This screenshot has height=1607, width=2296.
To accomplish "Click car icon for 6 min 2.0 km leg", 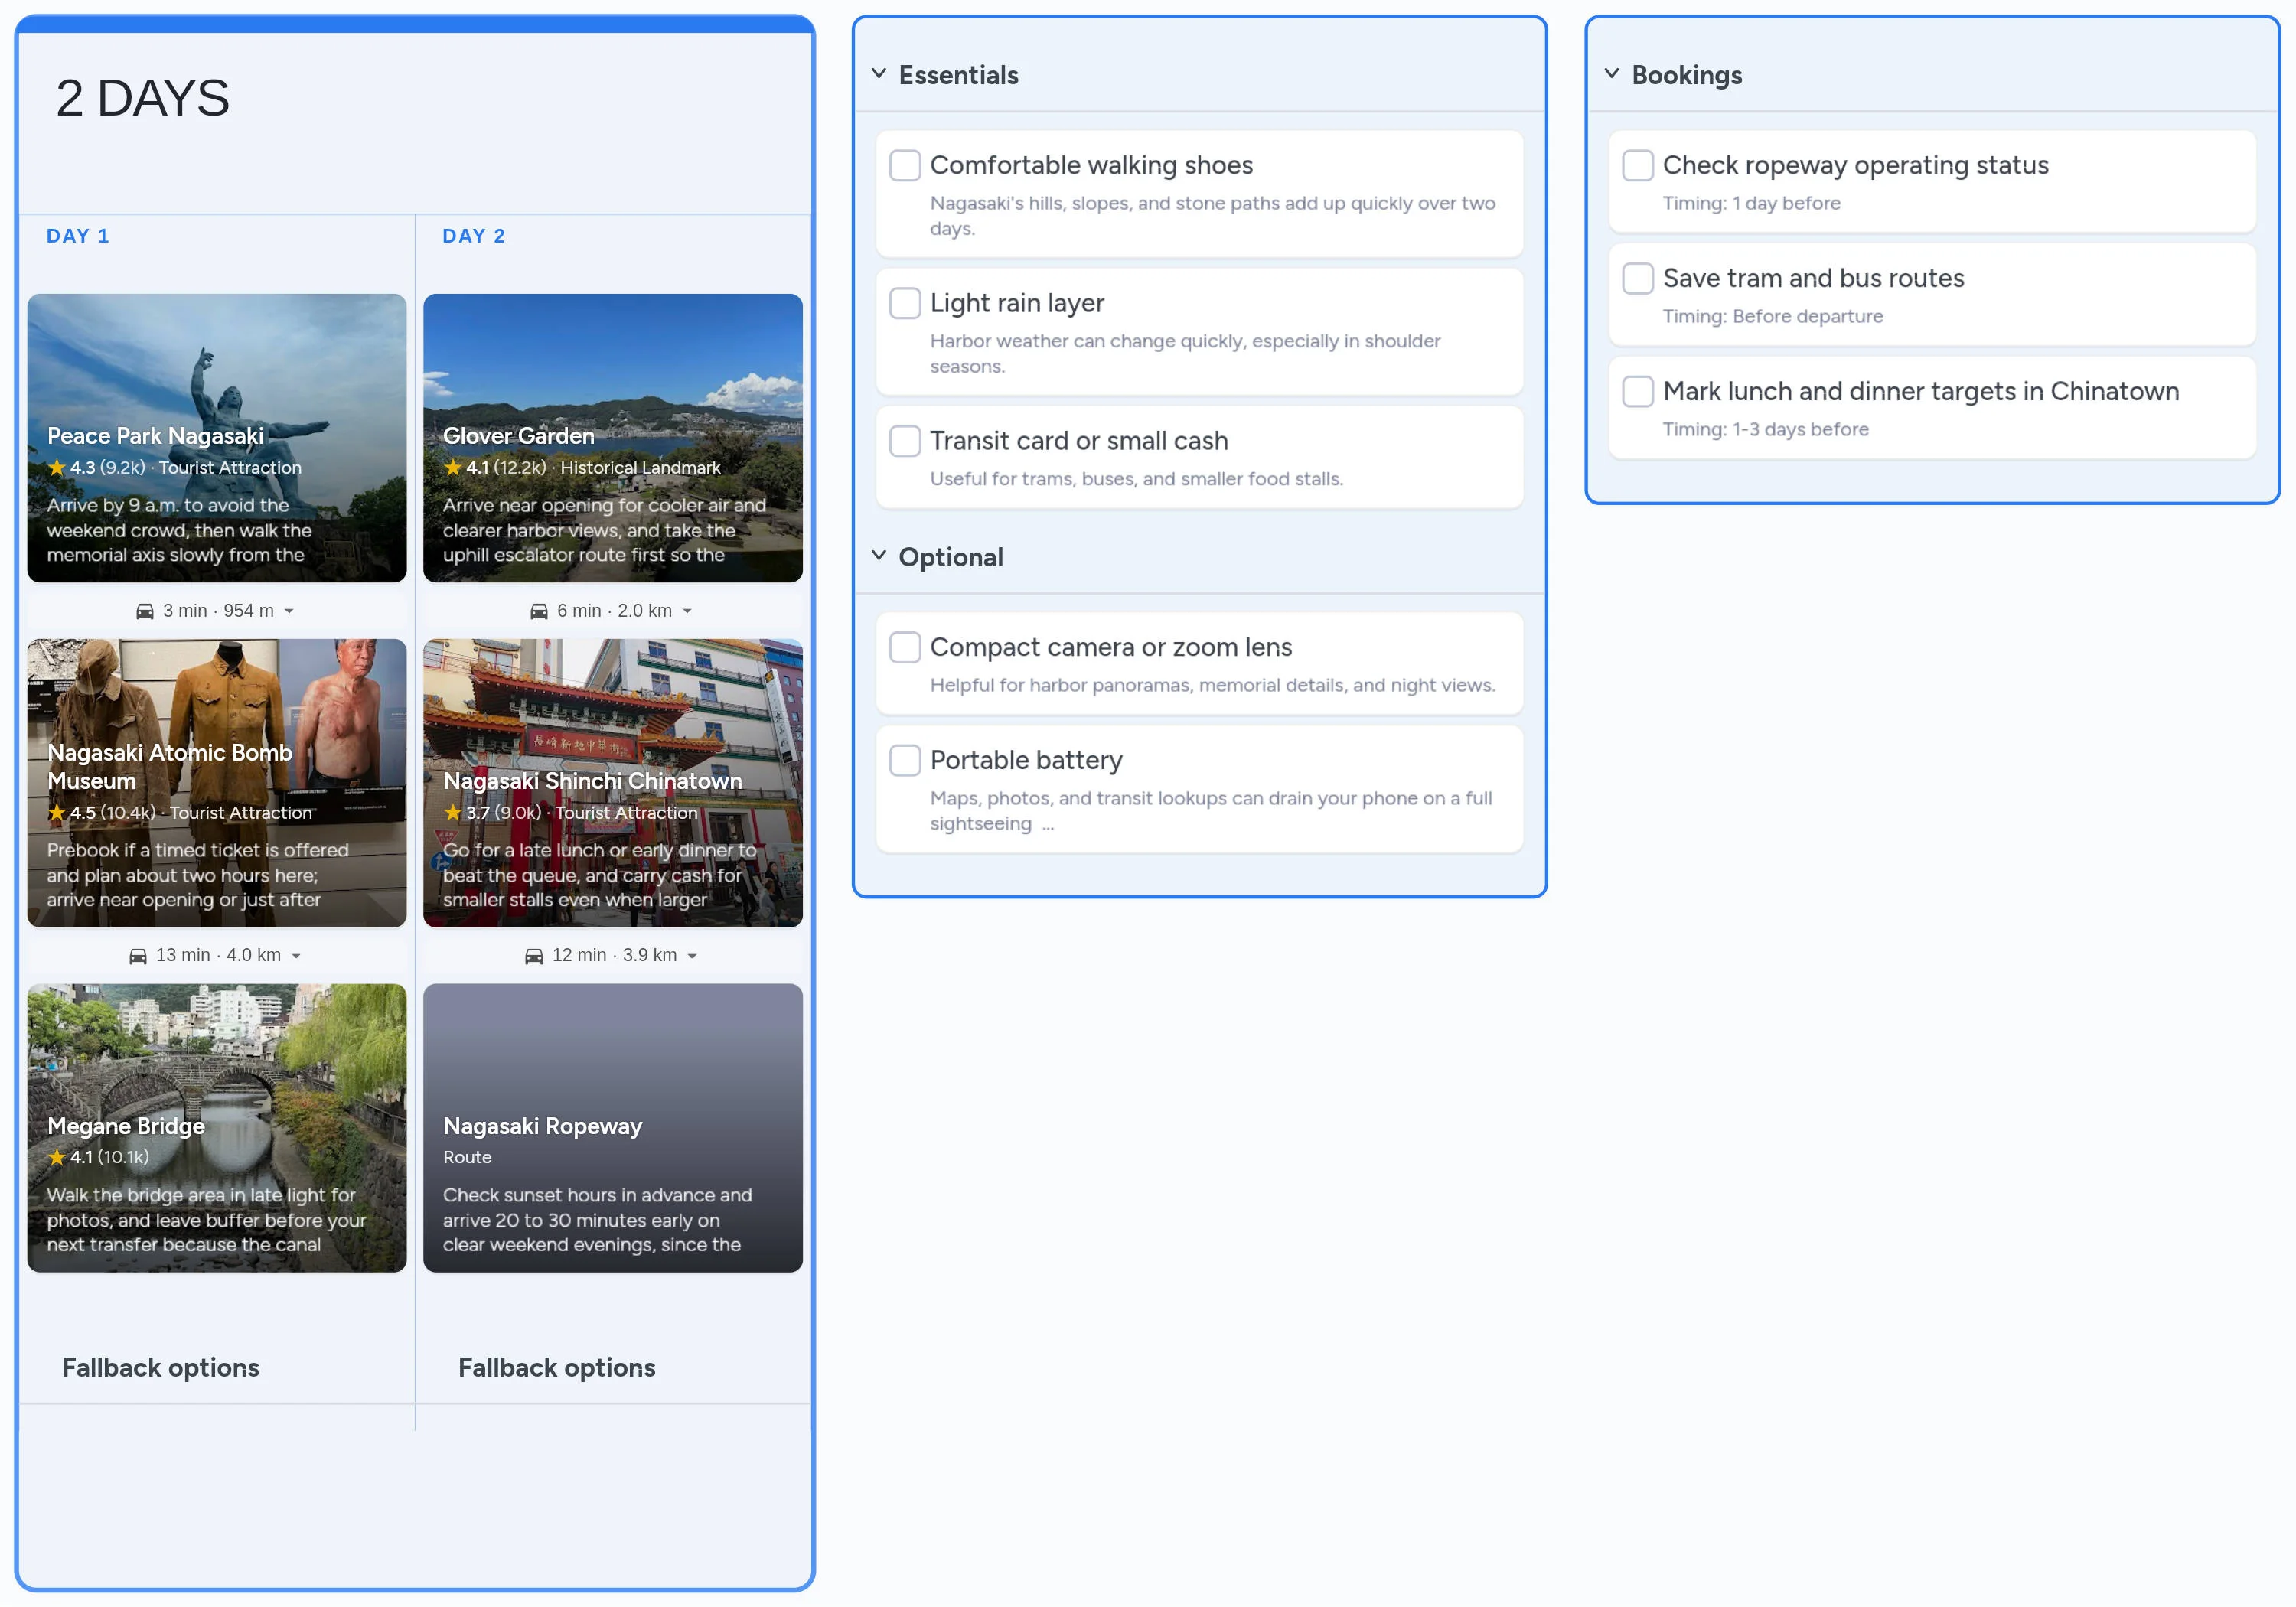I will (539, 611).
